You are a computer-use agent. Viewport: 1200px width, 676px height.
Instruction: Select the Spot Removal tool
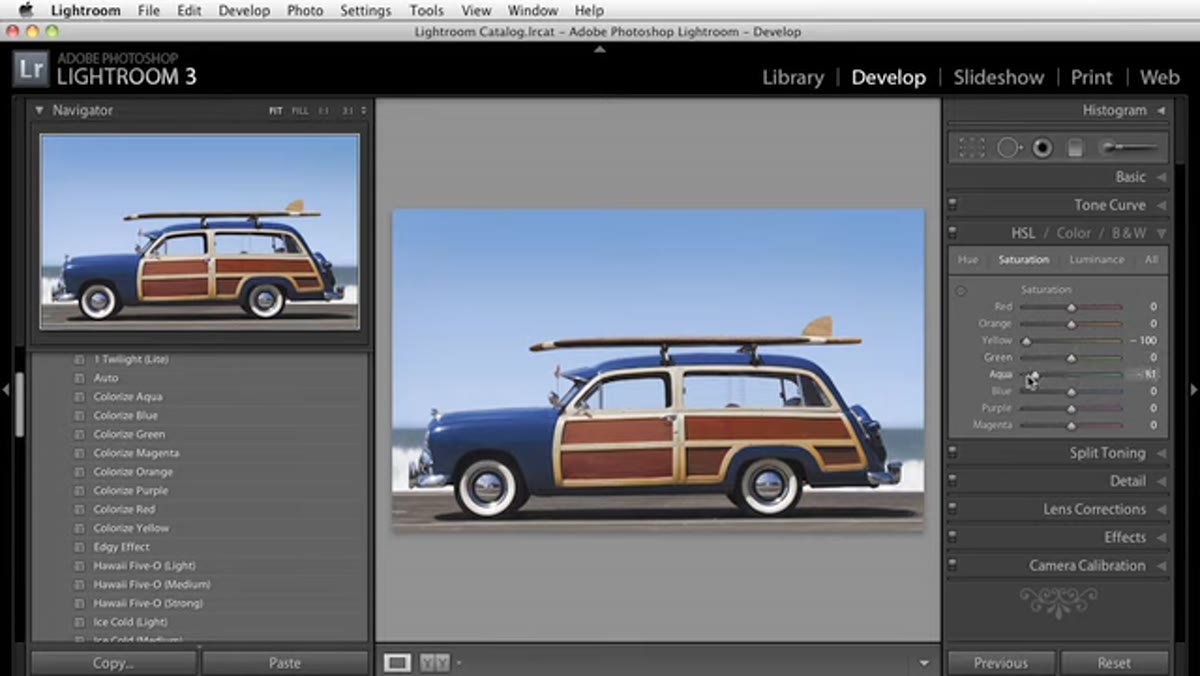click(x=1008, y=148)
